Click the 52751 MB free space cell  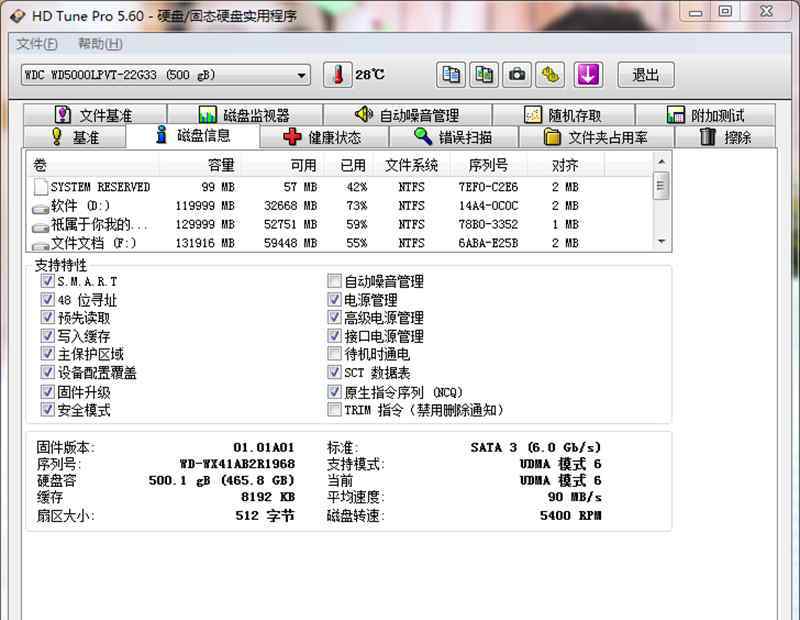(x=290, y=225)
